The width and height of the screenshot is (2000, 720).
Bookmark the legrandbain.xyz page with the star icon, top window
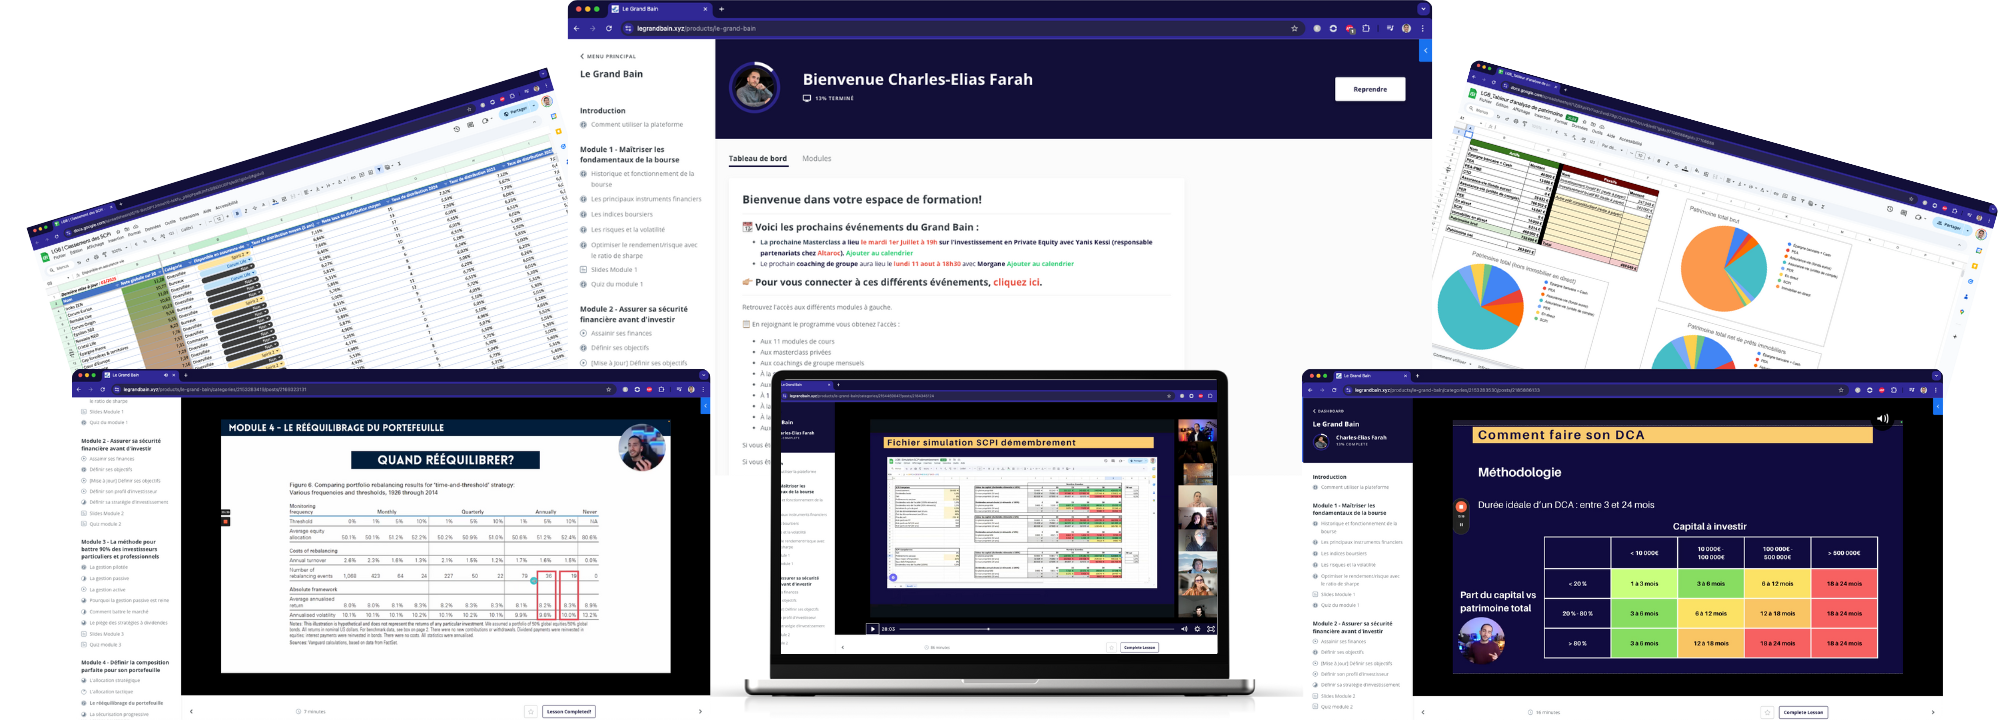click(1294, 28)
